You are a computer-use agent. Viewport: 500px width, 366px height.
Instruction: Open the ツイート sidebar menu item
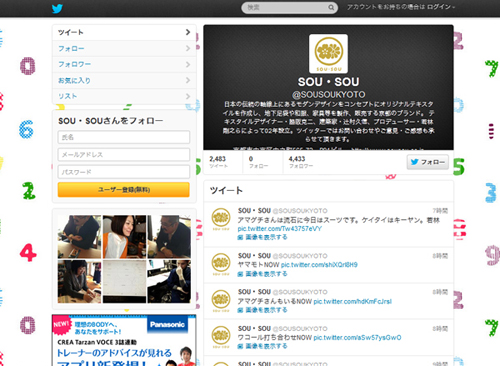pos(124,32)
